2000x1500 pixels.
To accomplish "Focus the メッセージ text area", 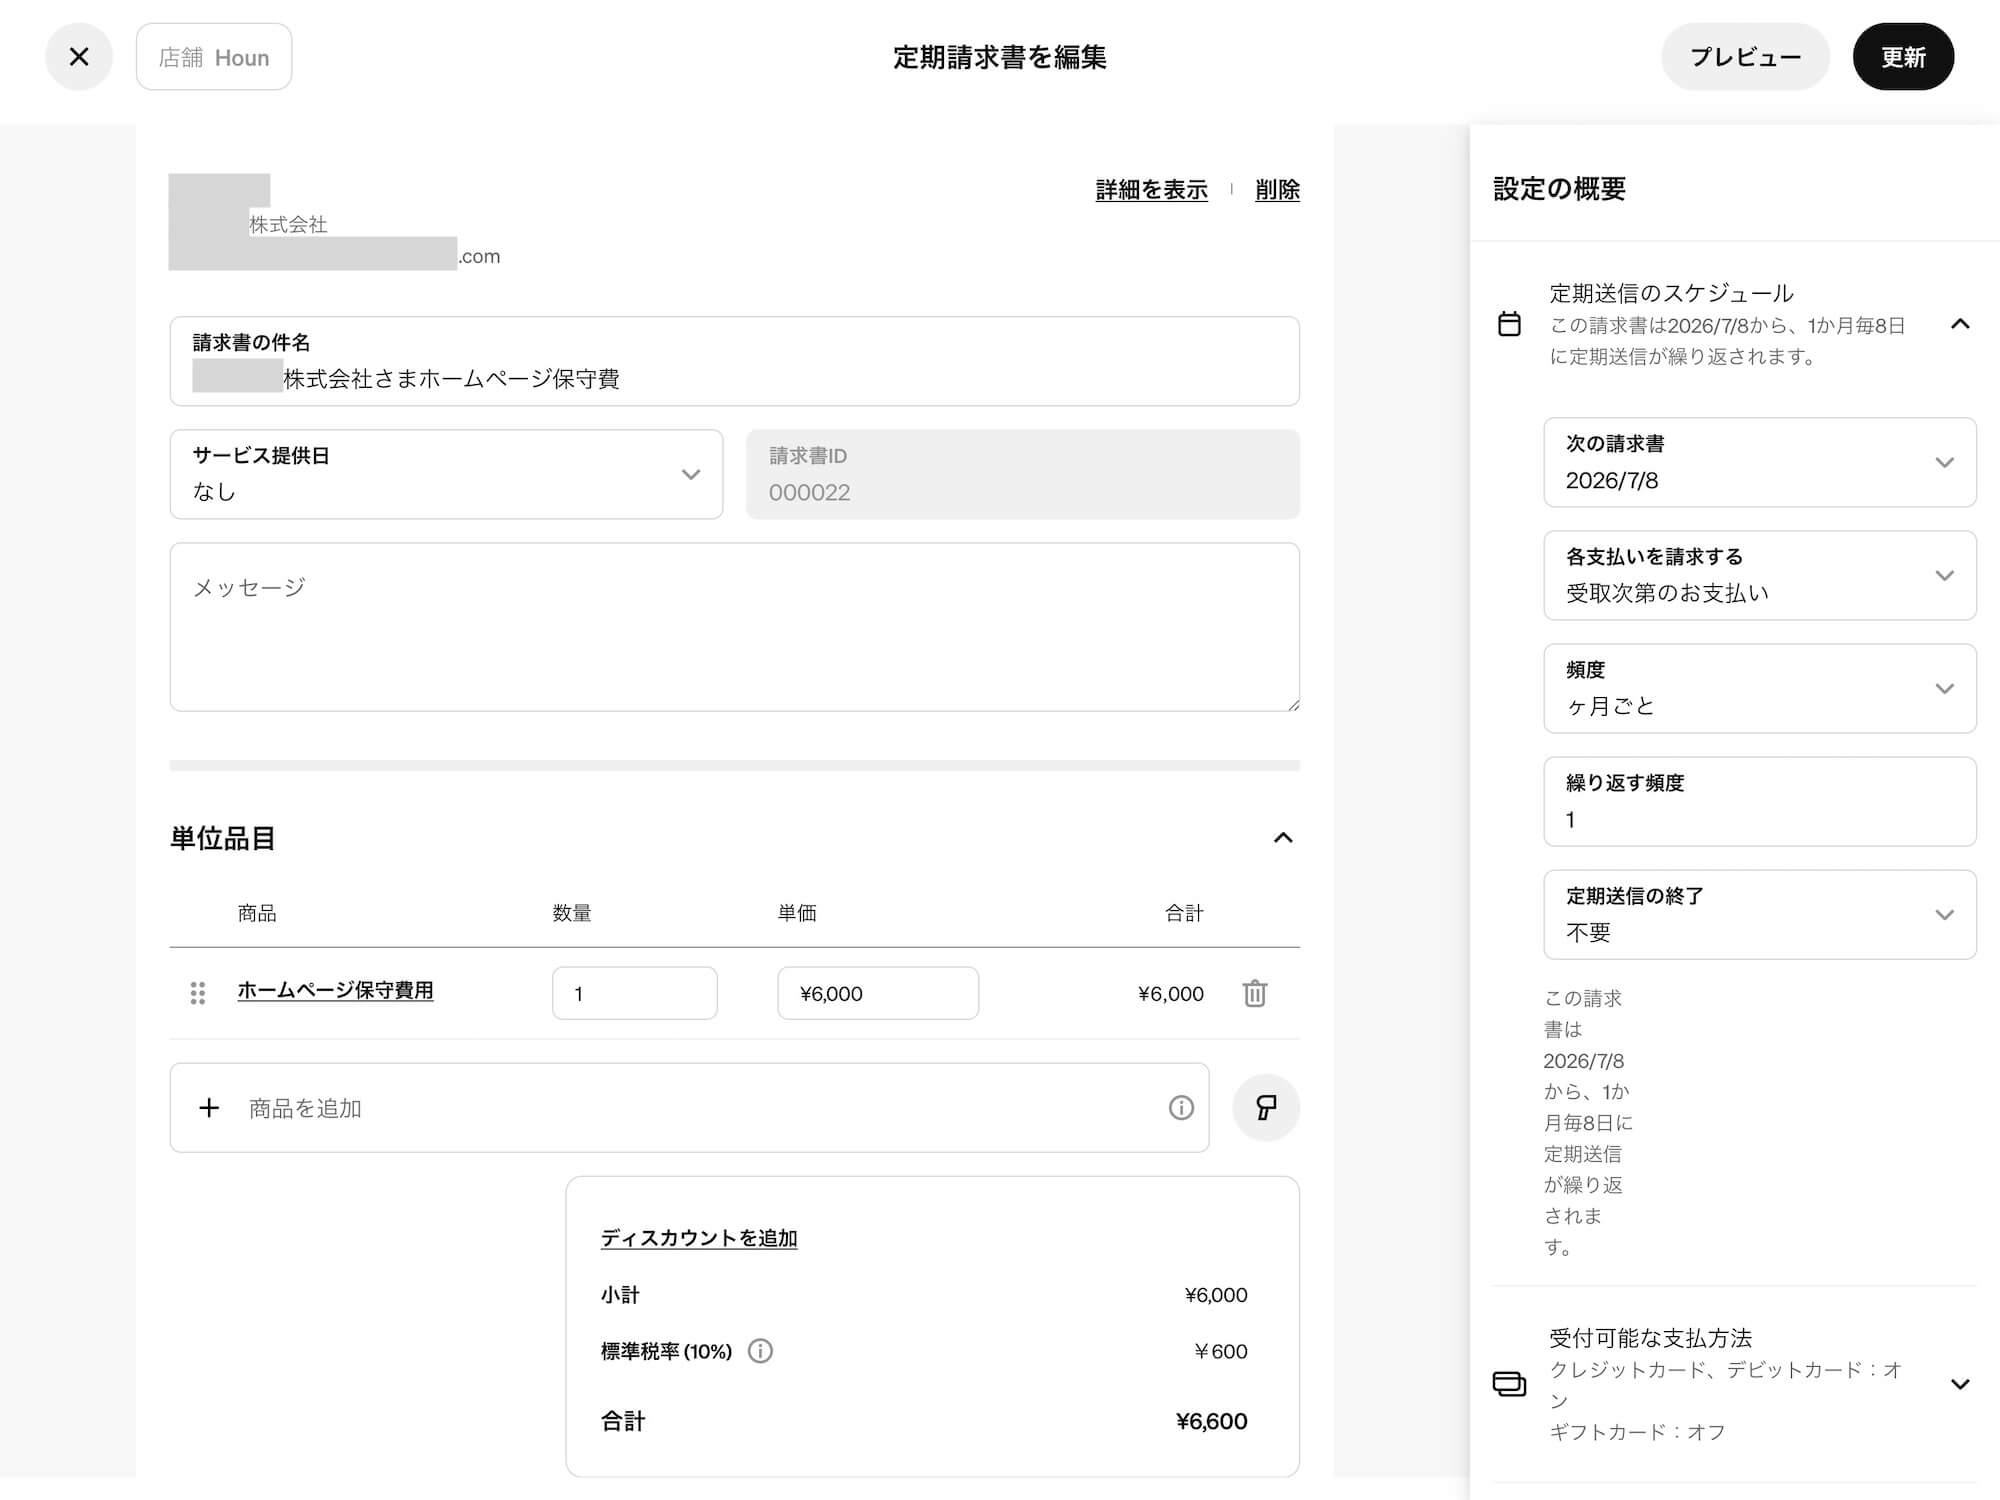I will (x=735, y=627).
